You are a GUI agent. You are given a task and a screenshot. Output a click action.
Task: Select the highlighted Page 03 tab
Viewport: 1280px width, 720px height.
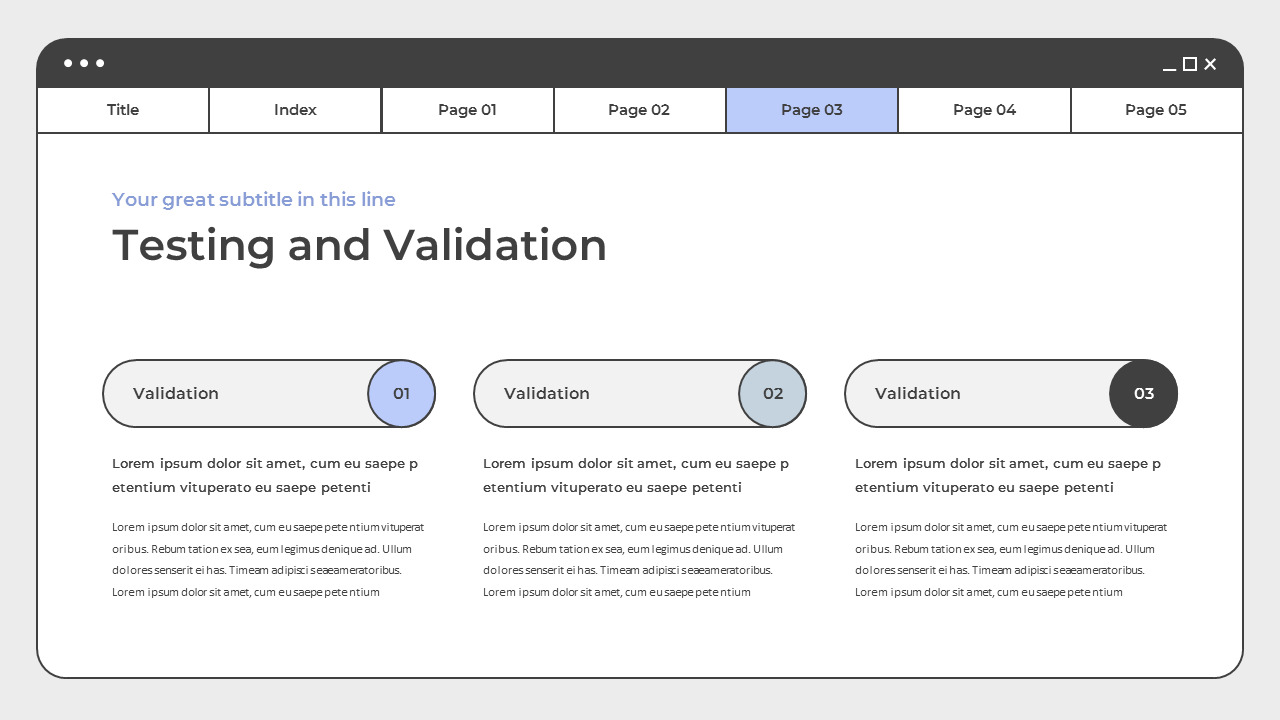[812, 110]
